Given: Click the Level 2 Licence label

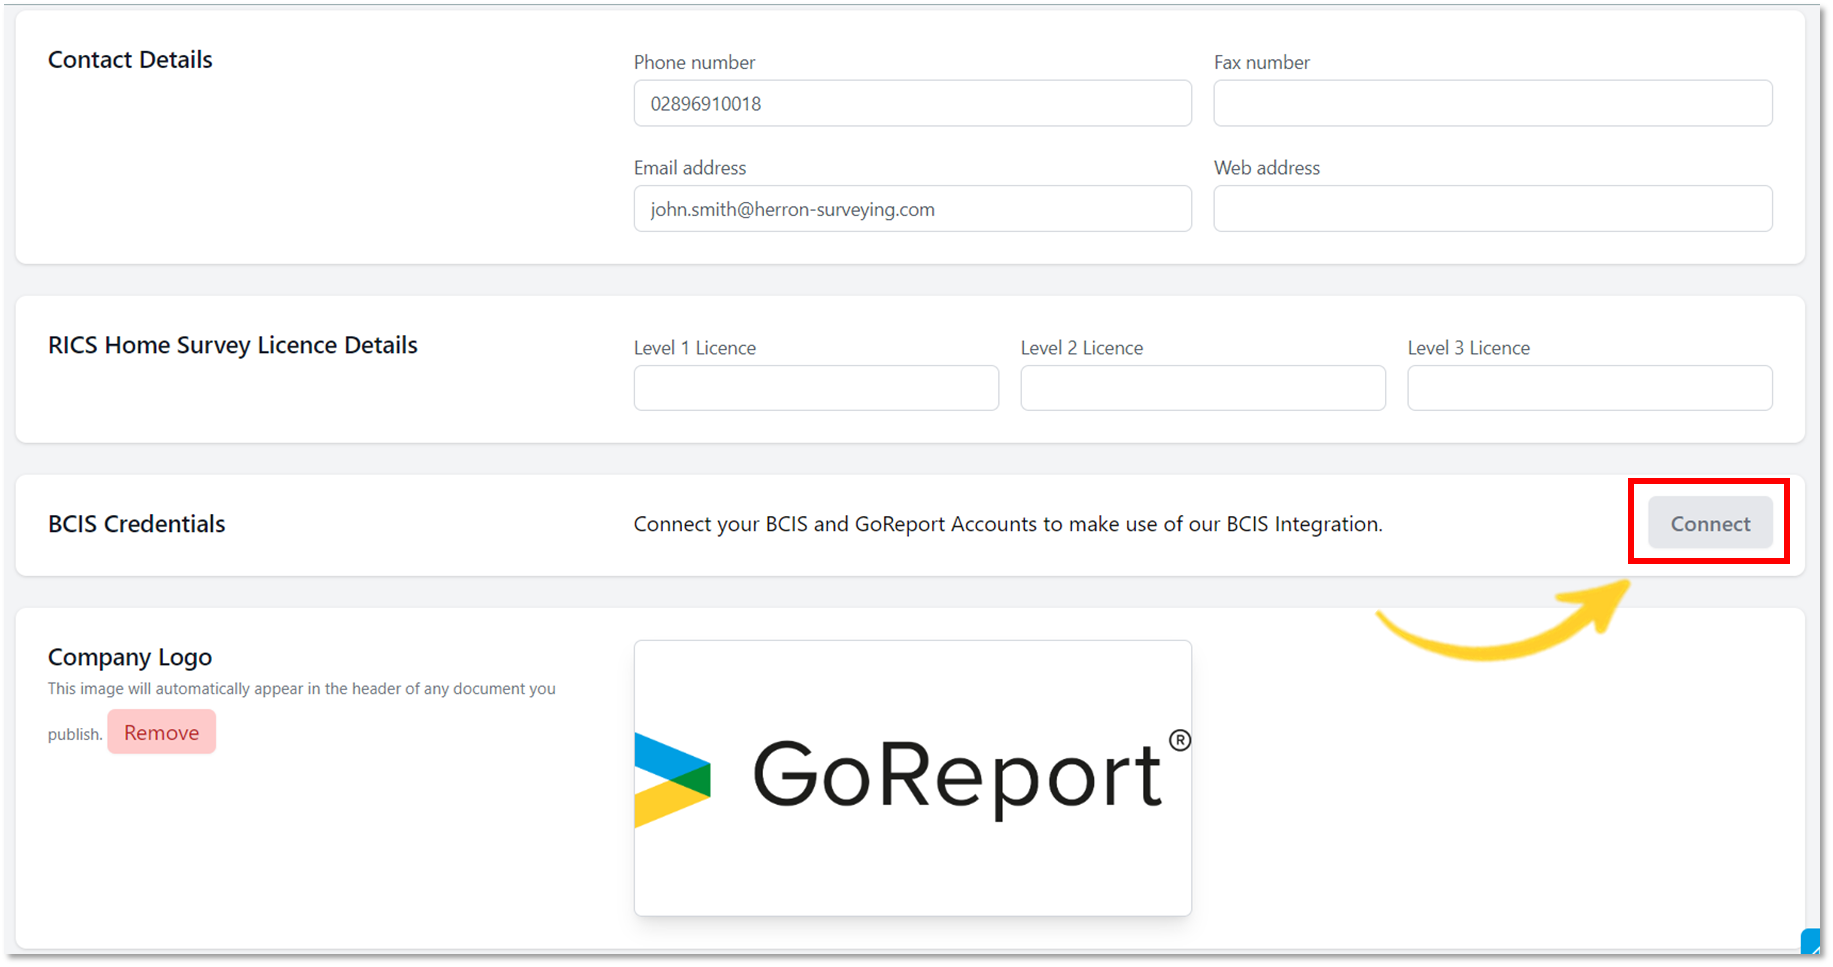Looking at the screenshot, I should (x=1082, y=348).
